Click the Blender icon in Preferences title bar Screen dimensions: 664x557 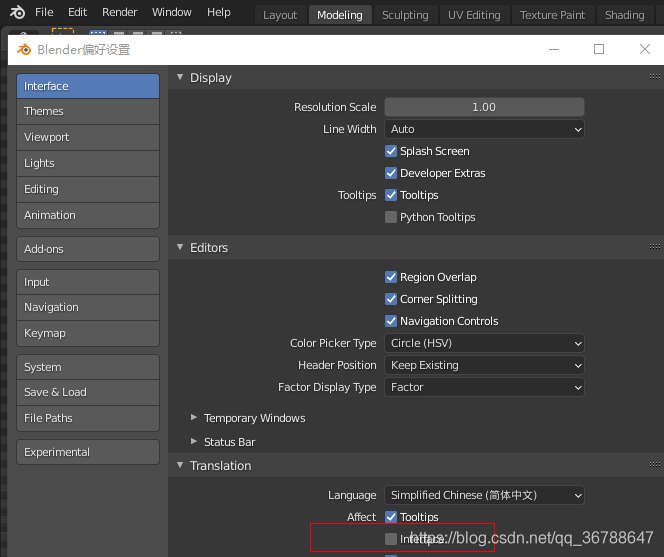(24, 50)
